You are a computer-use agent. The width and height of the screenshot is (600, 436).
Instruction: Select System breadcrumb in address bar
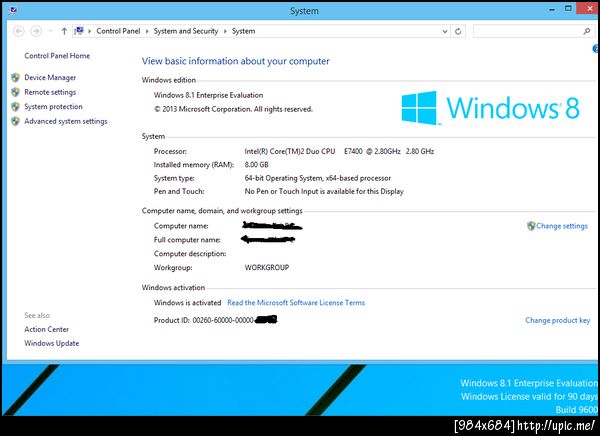click(x=243, y=31)
